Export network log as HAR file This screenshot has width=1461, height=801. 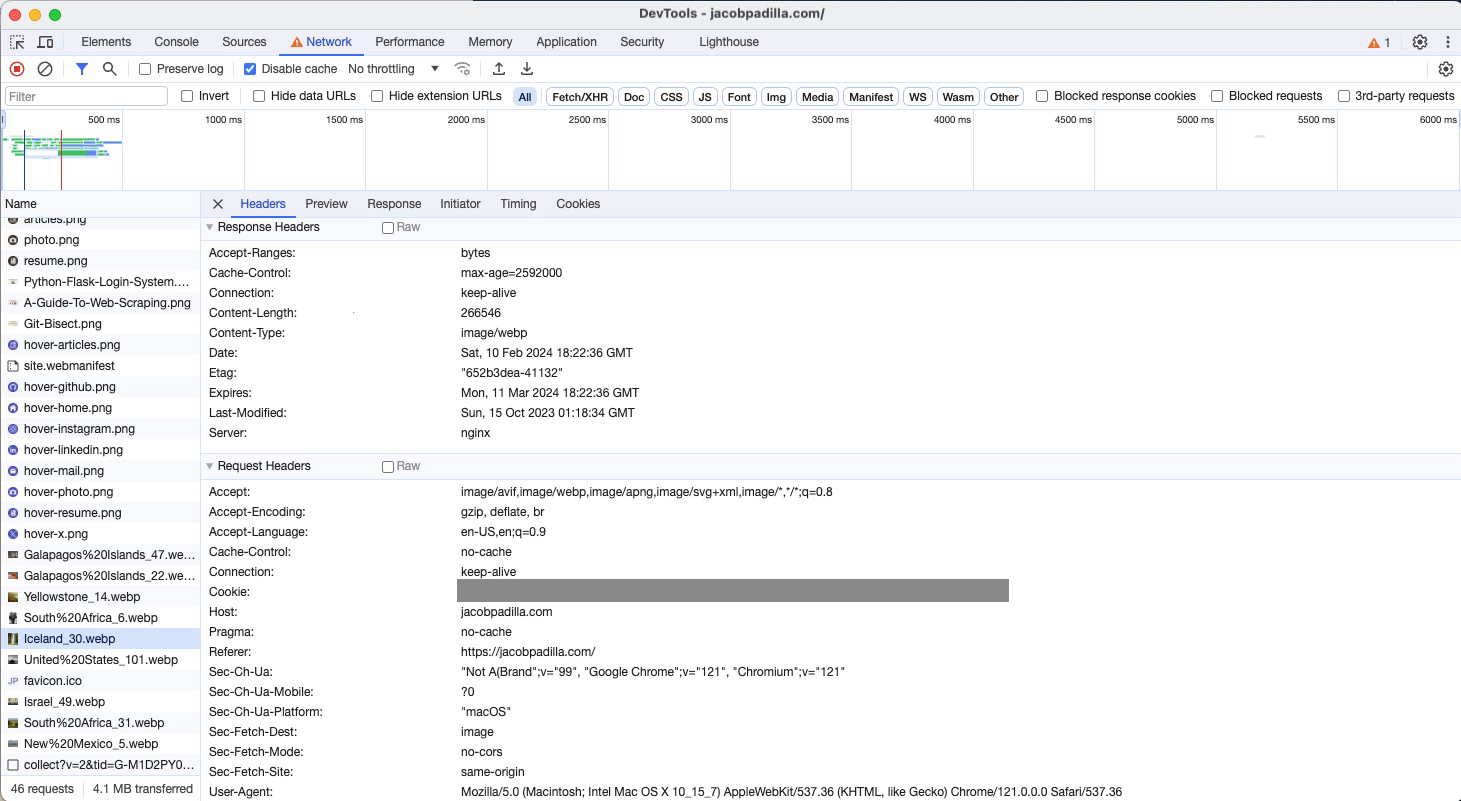[x=526, y=69]
